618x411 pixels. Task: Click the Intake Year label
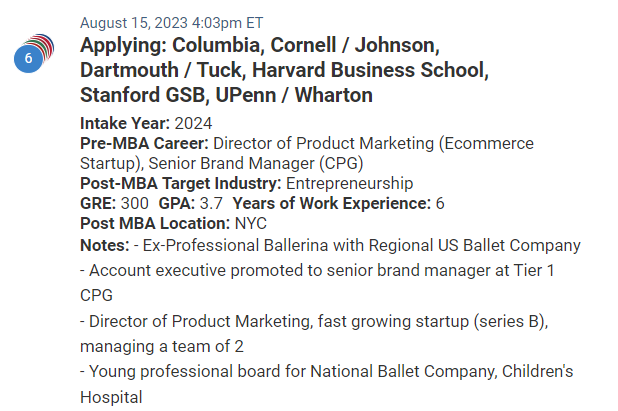(125, 123)
